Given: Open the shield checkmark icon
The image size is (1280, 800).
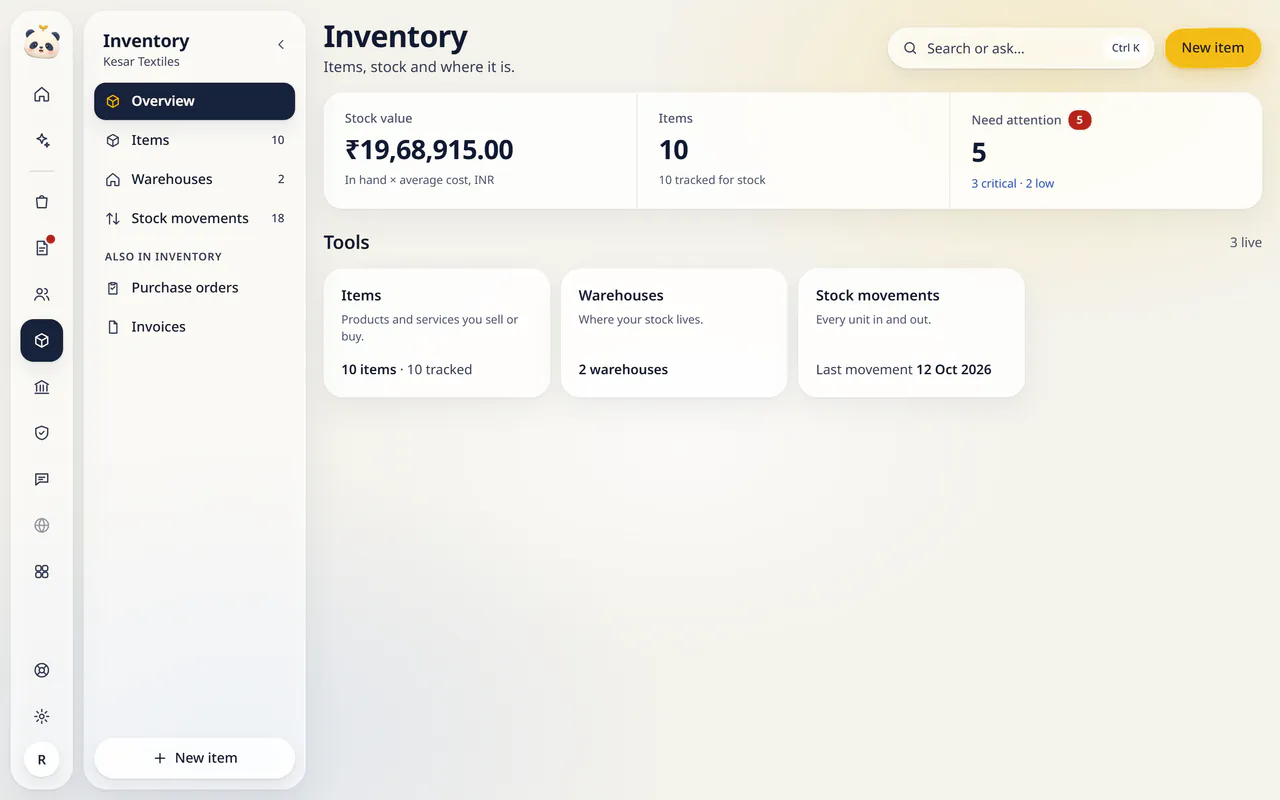Looking at the screenshot, I should click(42, 433).
